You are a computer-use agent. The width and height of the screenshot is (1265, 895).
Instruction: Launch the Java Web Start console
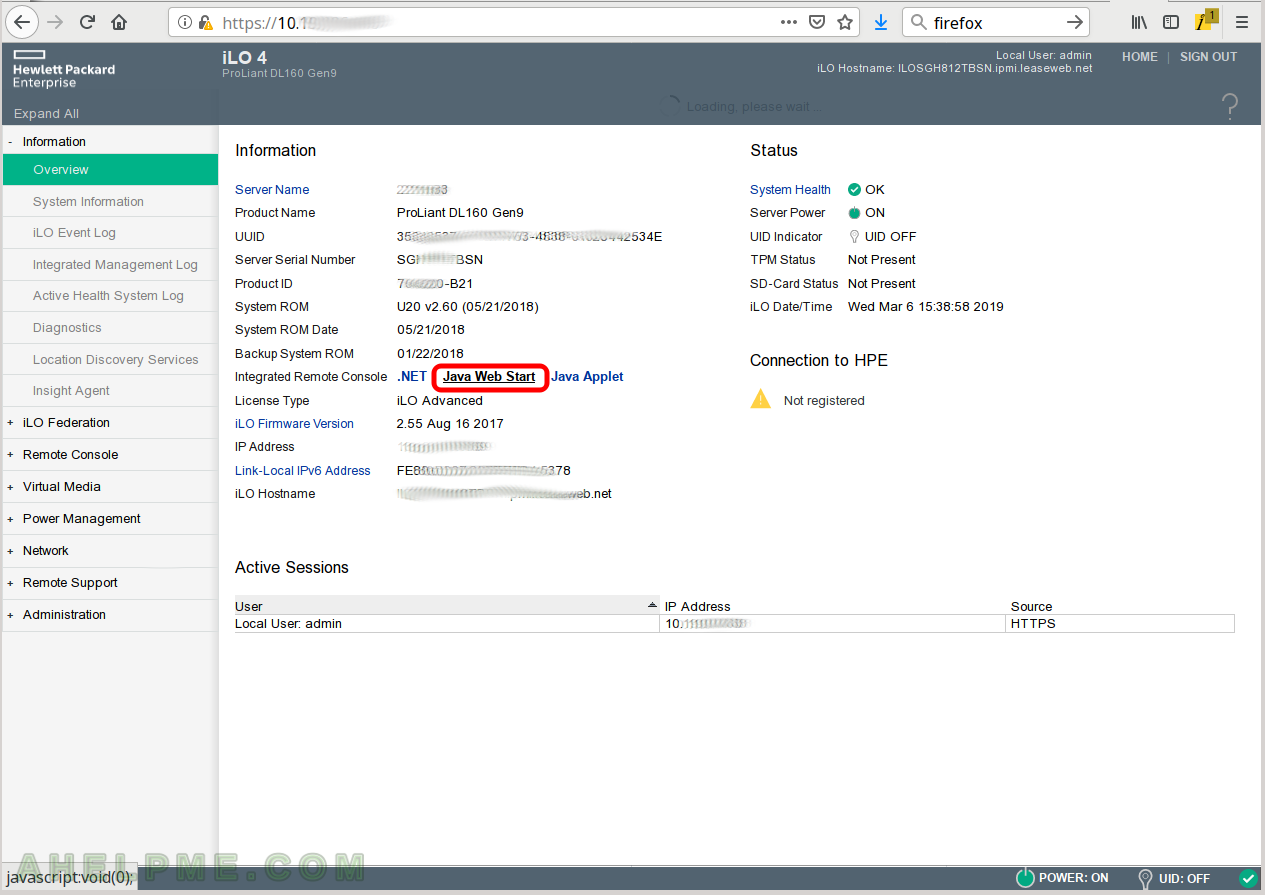click(489, 377)
